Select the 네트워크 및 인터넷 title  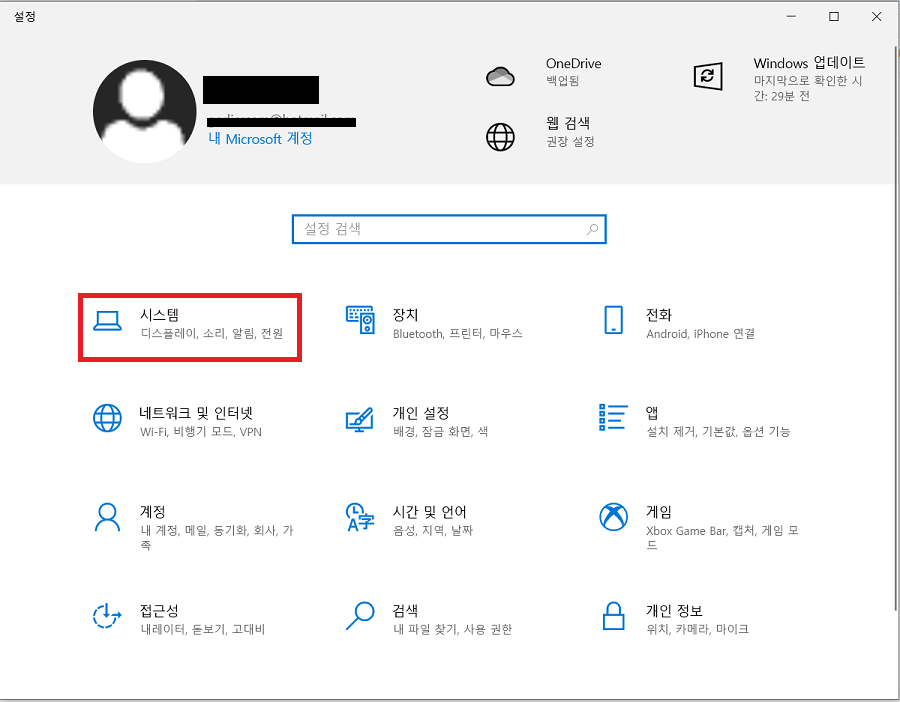coord(196,413)
